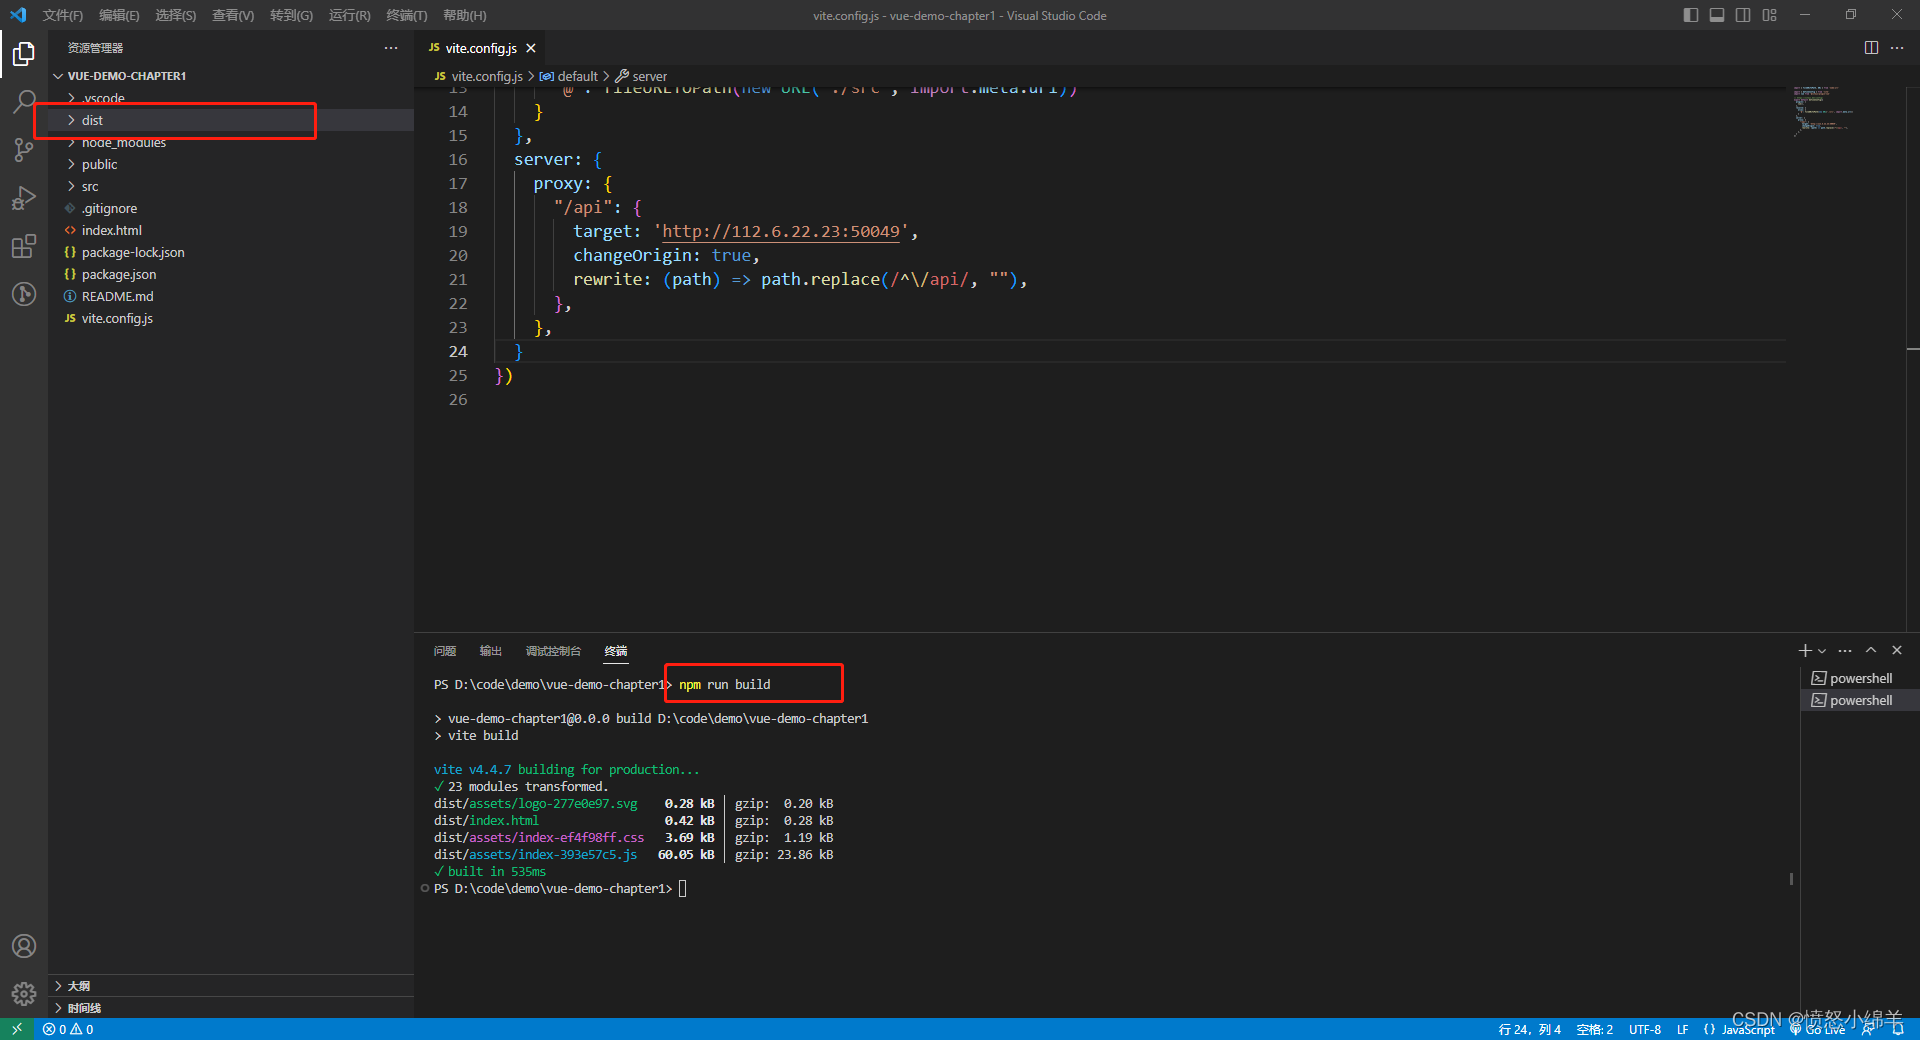Expand the public folder

click(231, 164)
